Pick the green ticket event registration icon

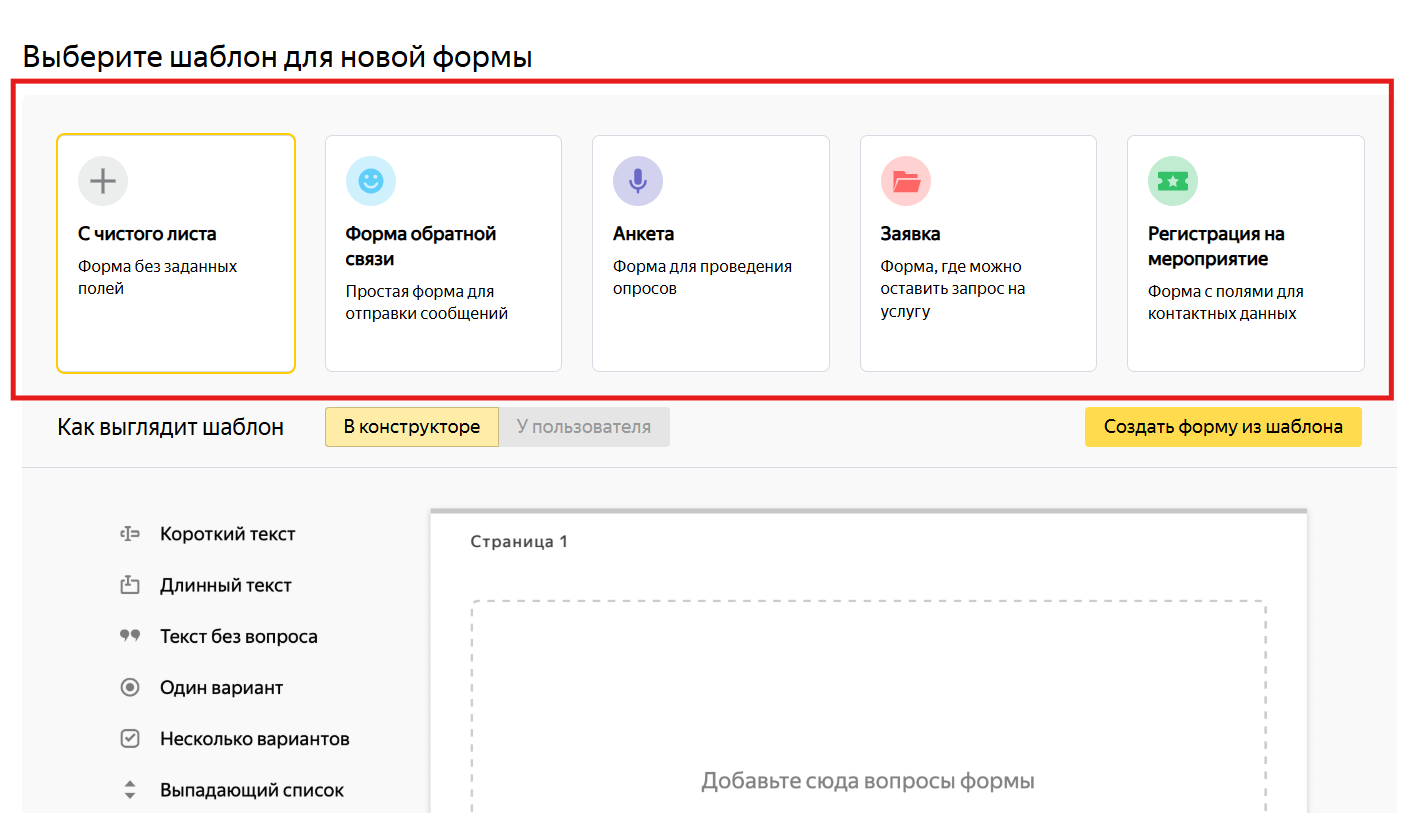point(1173,181)
